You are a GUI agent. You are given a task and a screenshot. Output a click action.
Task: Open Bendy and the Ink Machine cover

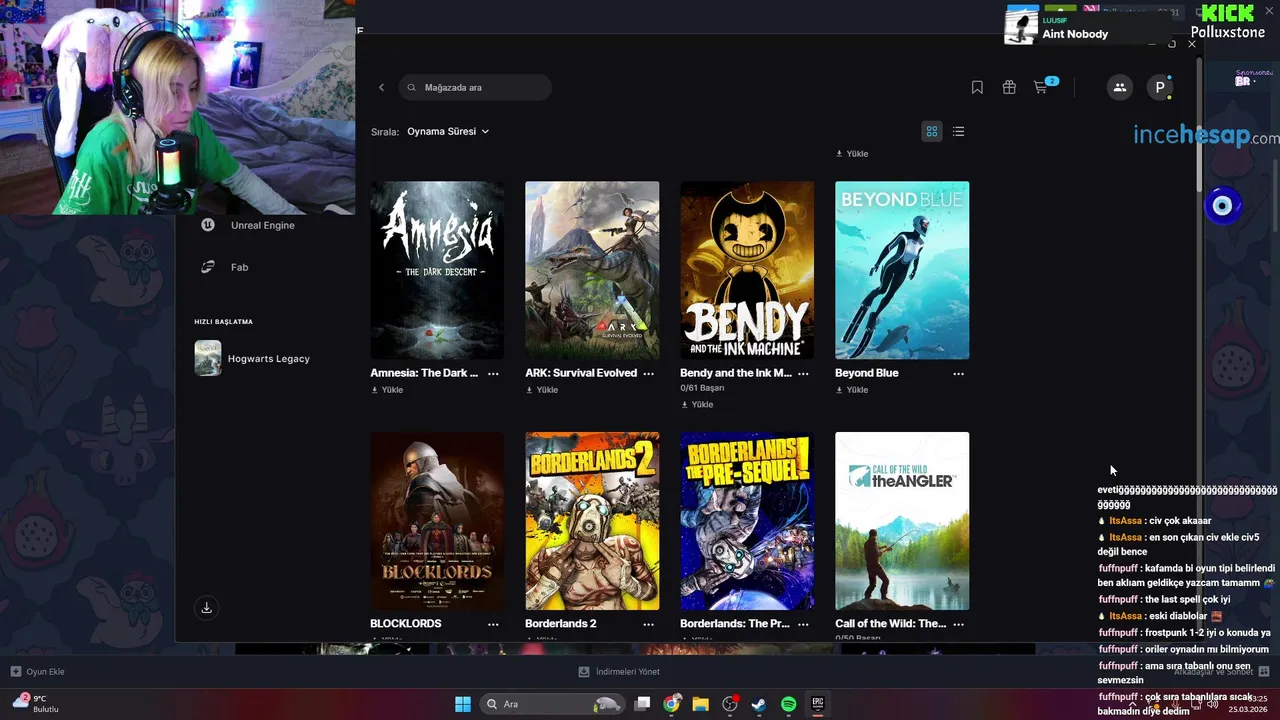(x=747, y=270)
